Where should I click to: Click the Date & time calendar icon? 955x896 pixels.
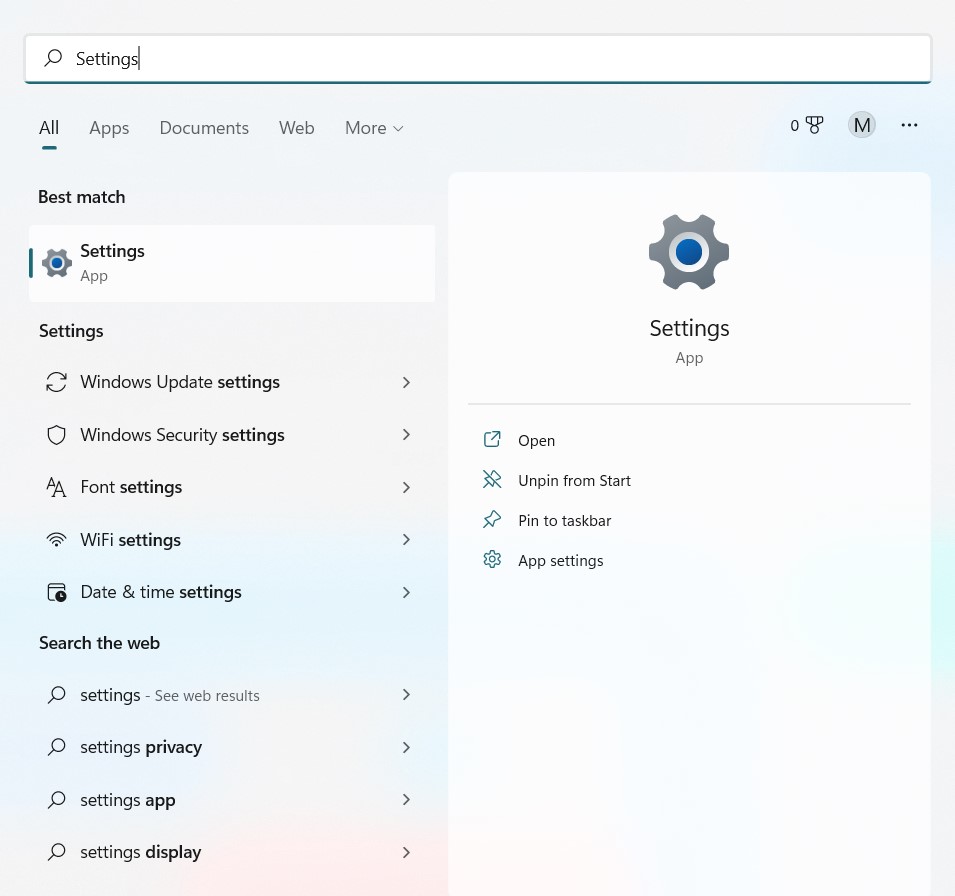[x=57, y=592]
